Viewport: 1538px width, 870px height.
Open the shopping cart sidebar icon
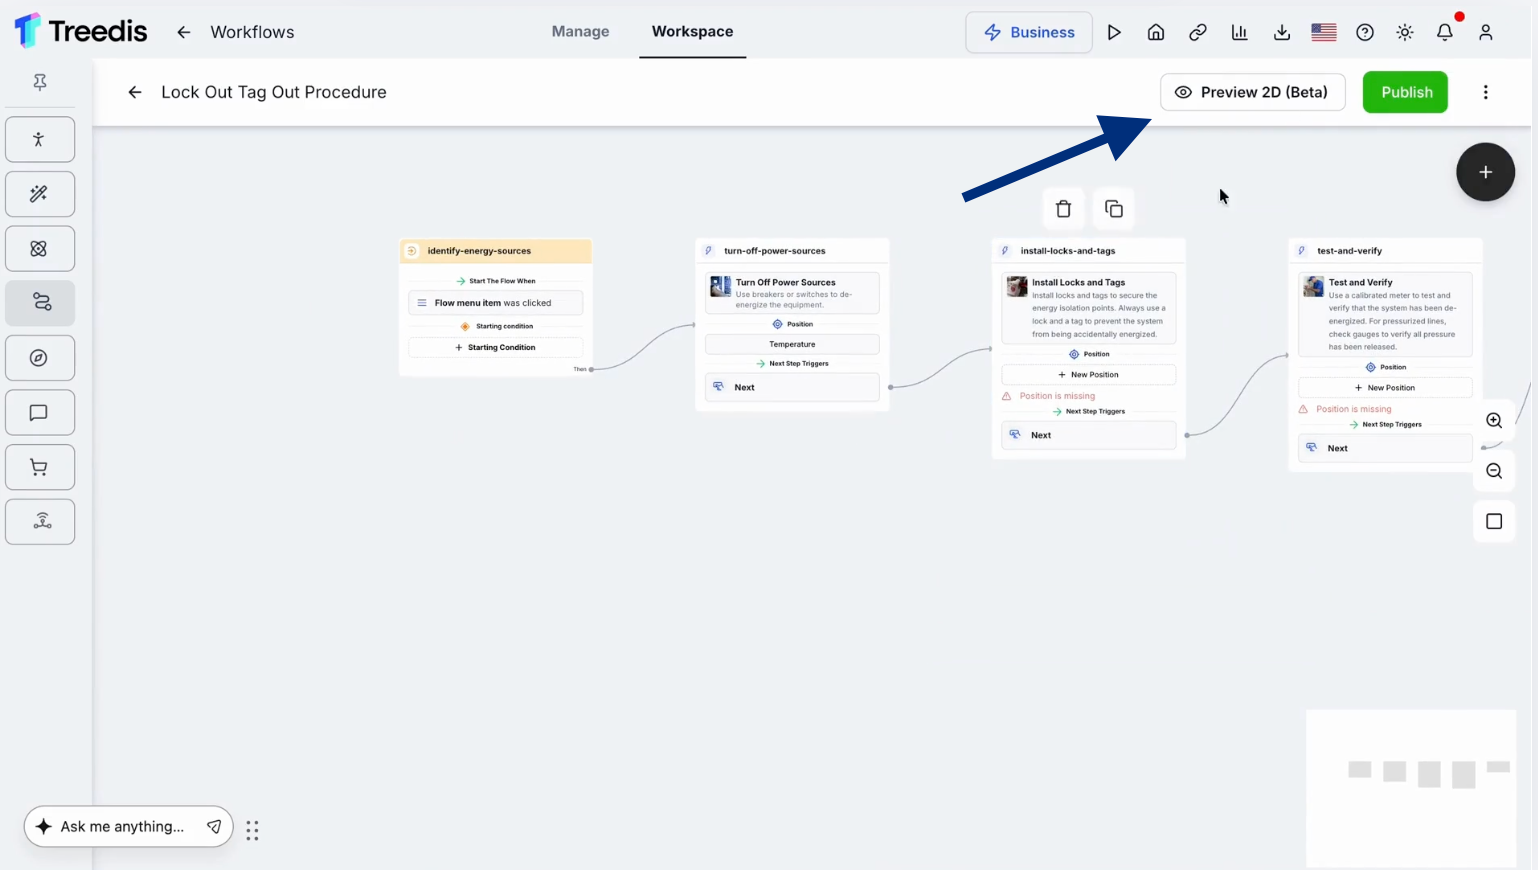40,467
